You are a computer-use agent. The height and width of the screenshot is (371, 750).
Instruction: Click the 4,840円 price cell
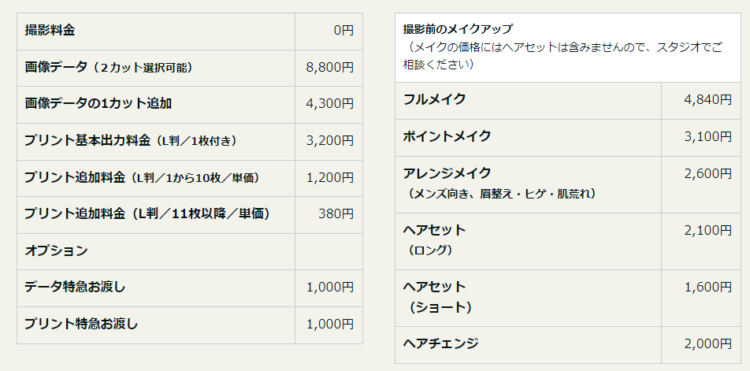[701, 101]
